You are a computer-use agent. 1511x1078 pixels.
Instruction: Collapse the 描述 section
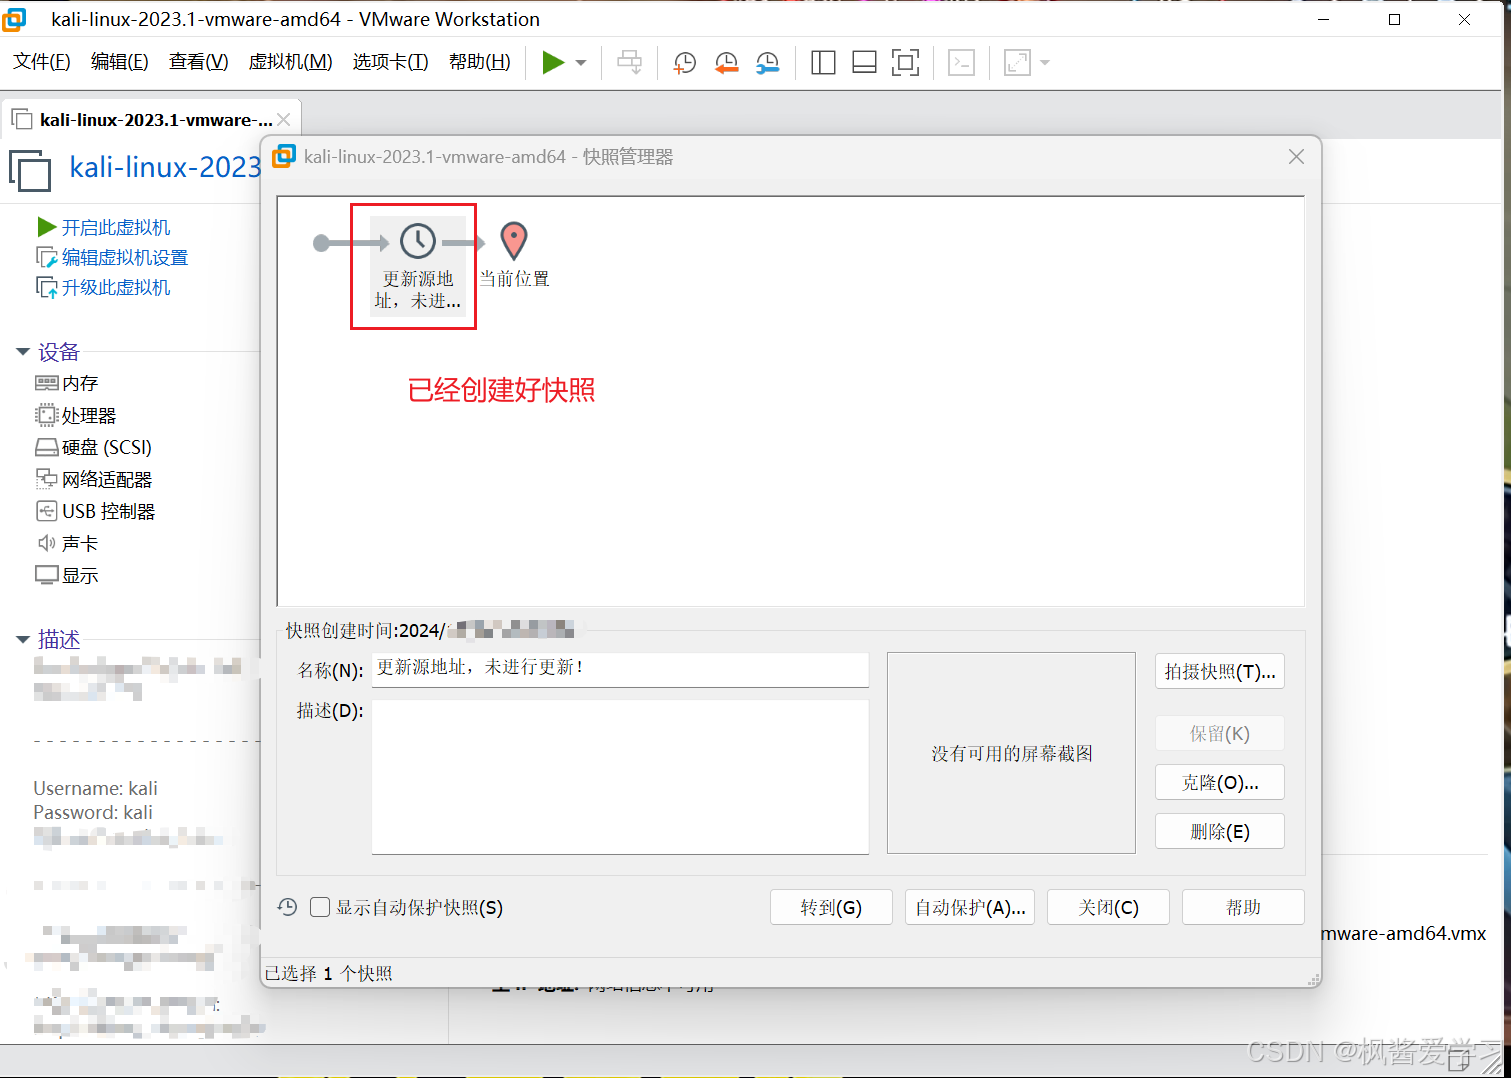(23, 639)
